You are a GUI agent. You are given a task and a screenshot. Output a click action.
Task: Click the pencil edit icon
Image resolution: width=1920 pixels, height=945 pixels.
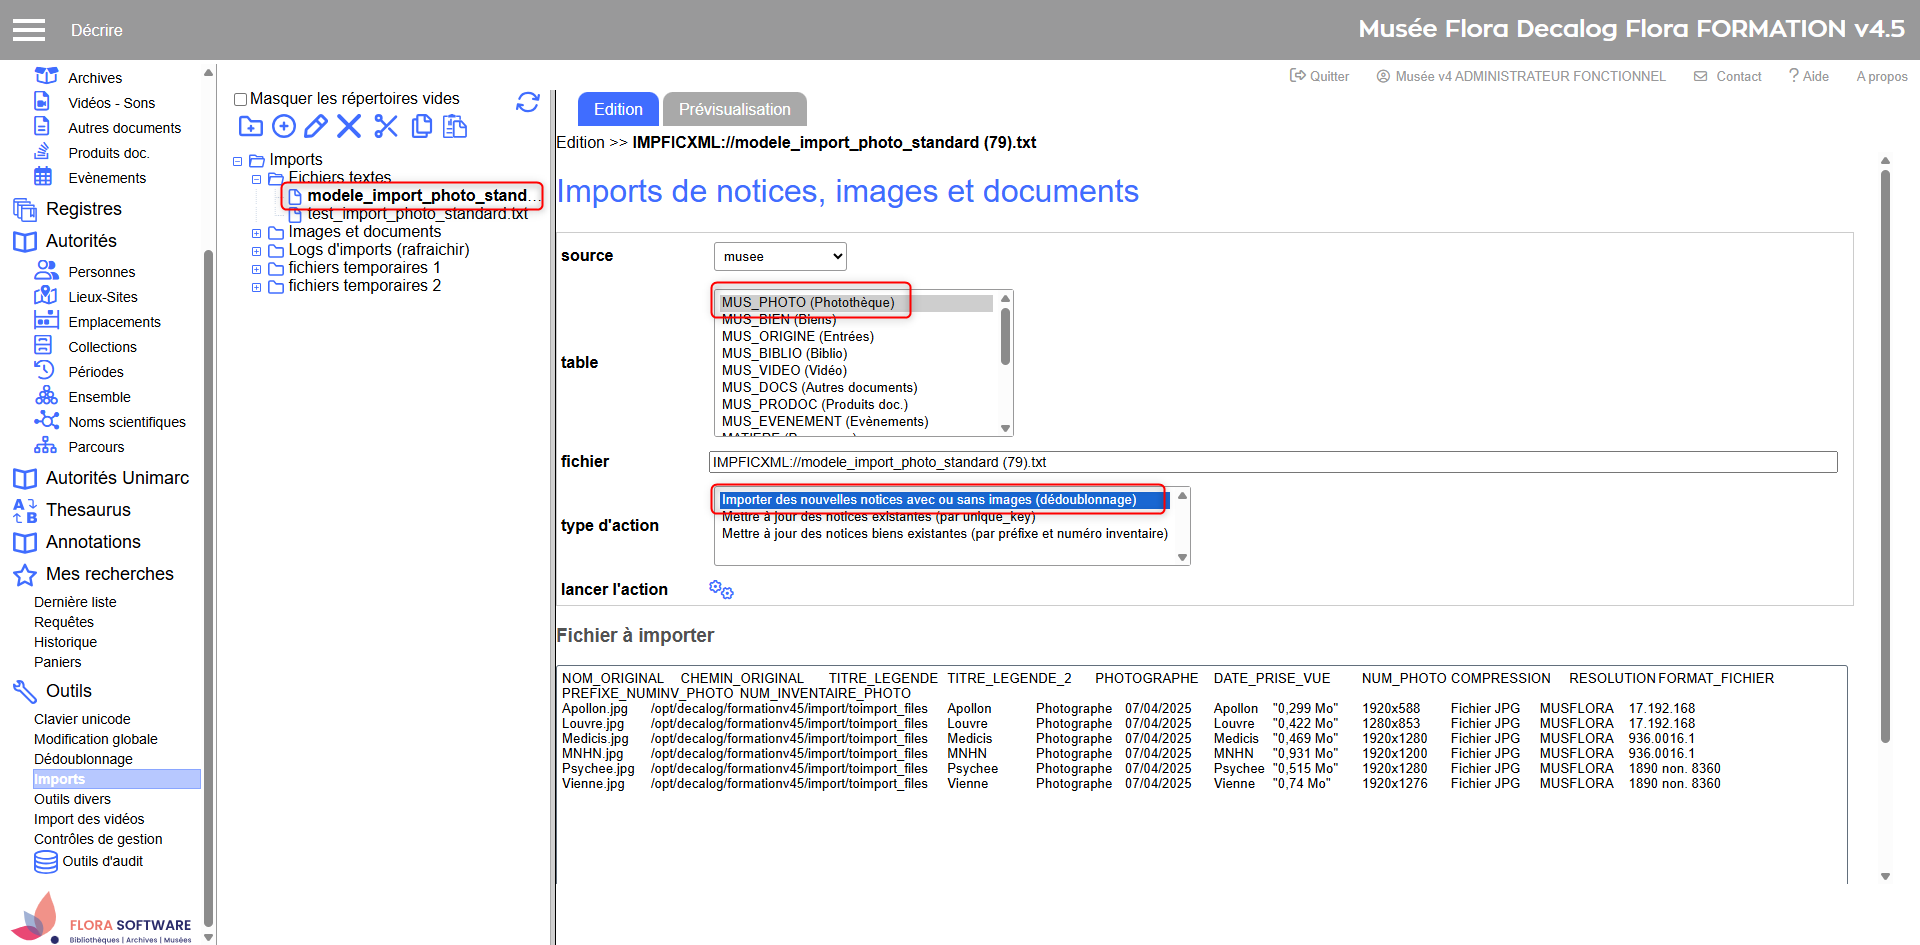click(316, 126)
